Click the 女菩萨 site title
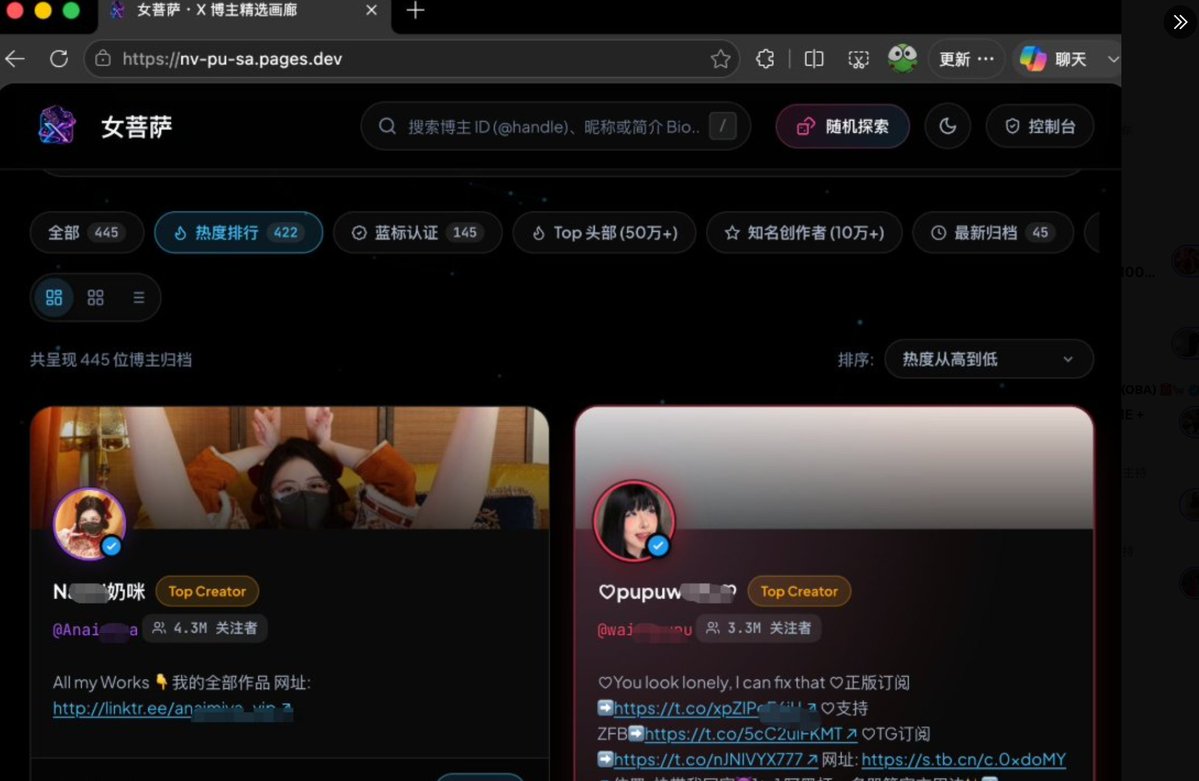The image size is (1199, 781). (x=137, y=126)
